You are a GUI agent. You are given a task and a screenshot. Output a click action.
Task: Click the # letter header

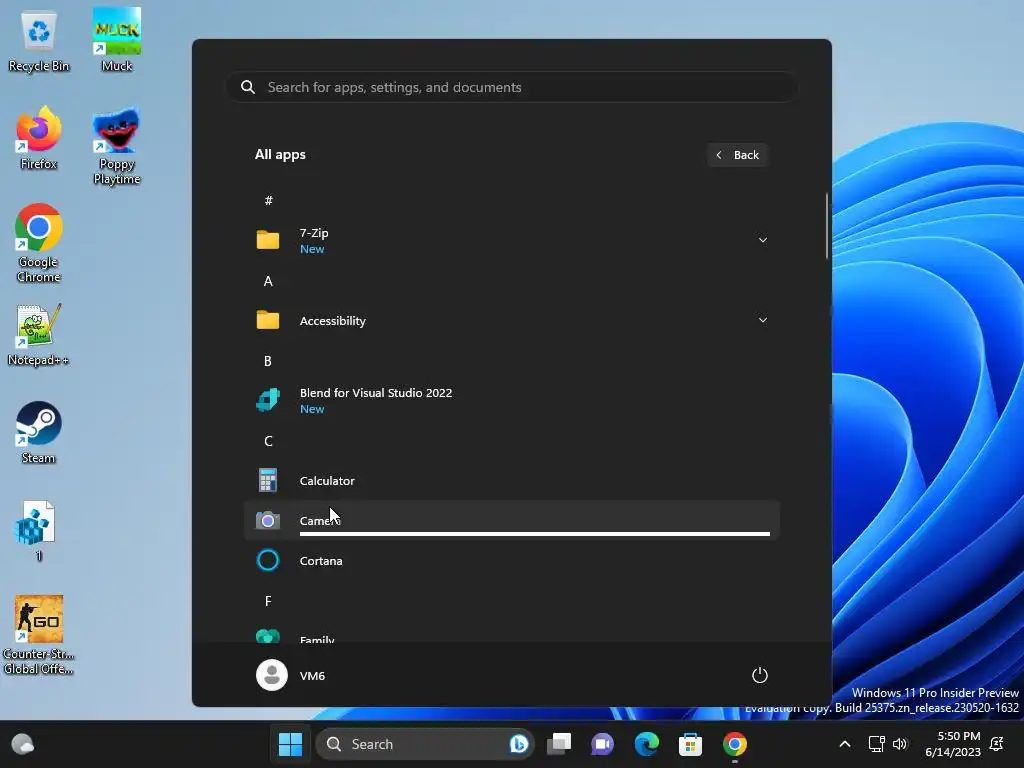[x=268, y=200]
